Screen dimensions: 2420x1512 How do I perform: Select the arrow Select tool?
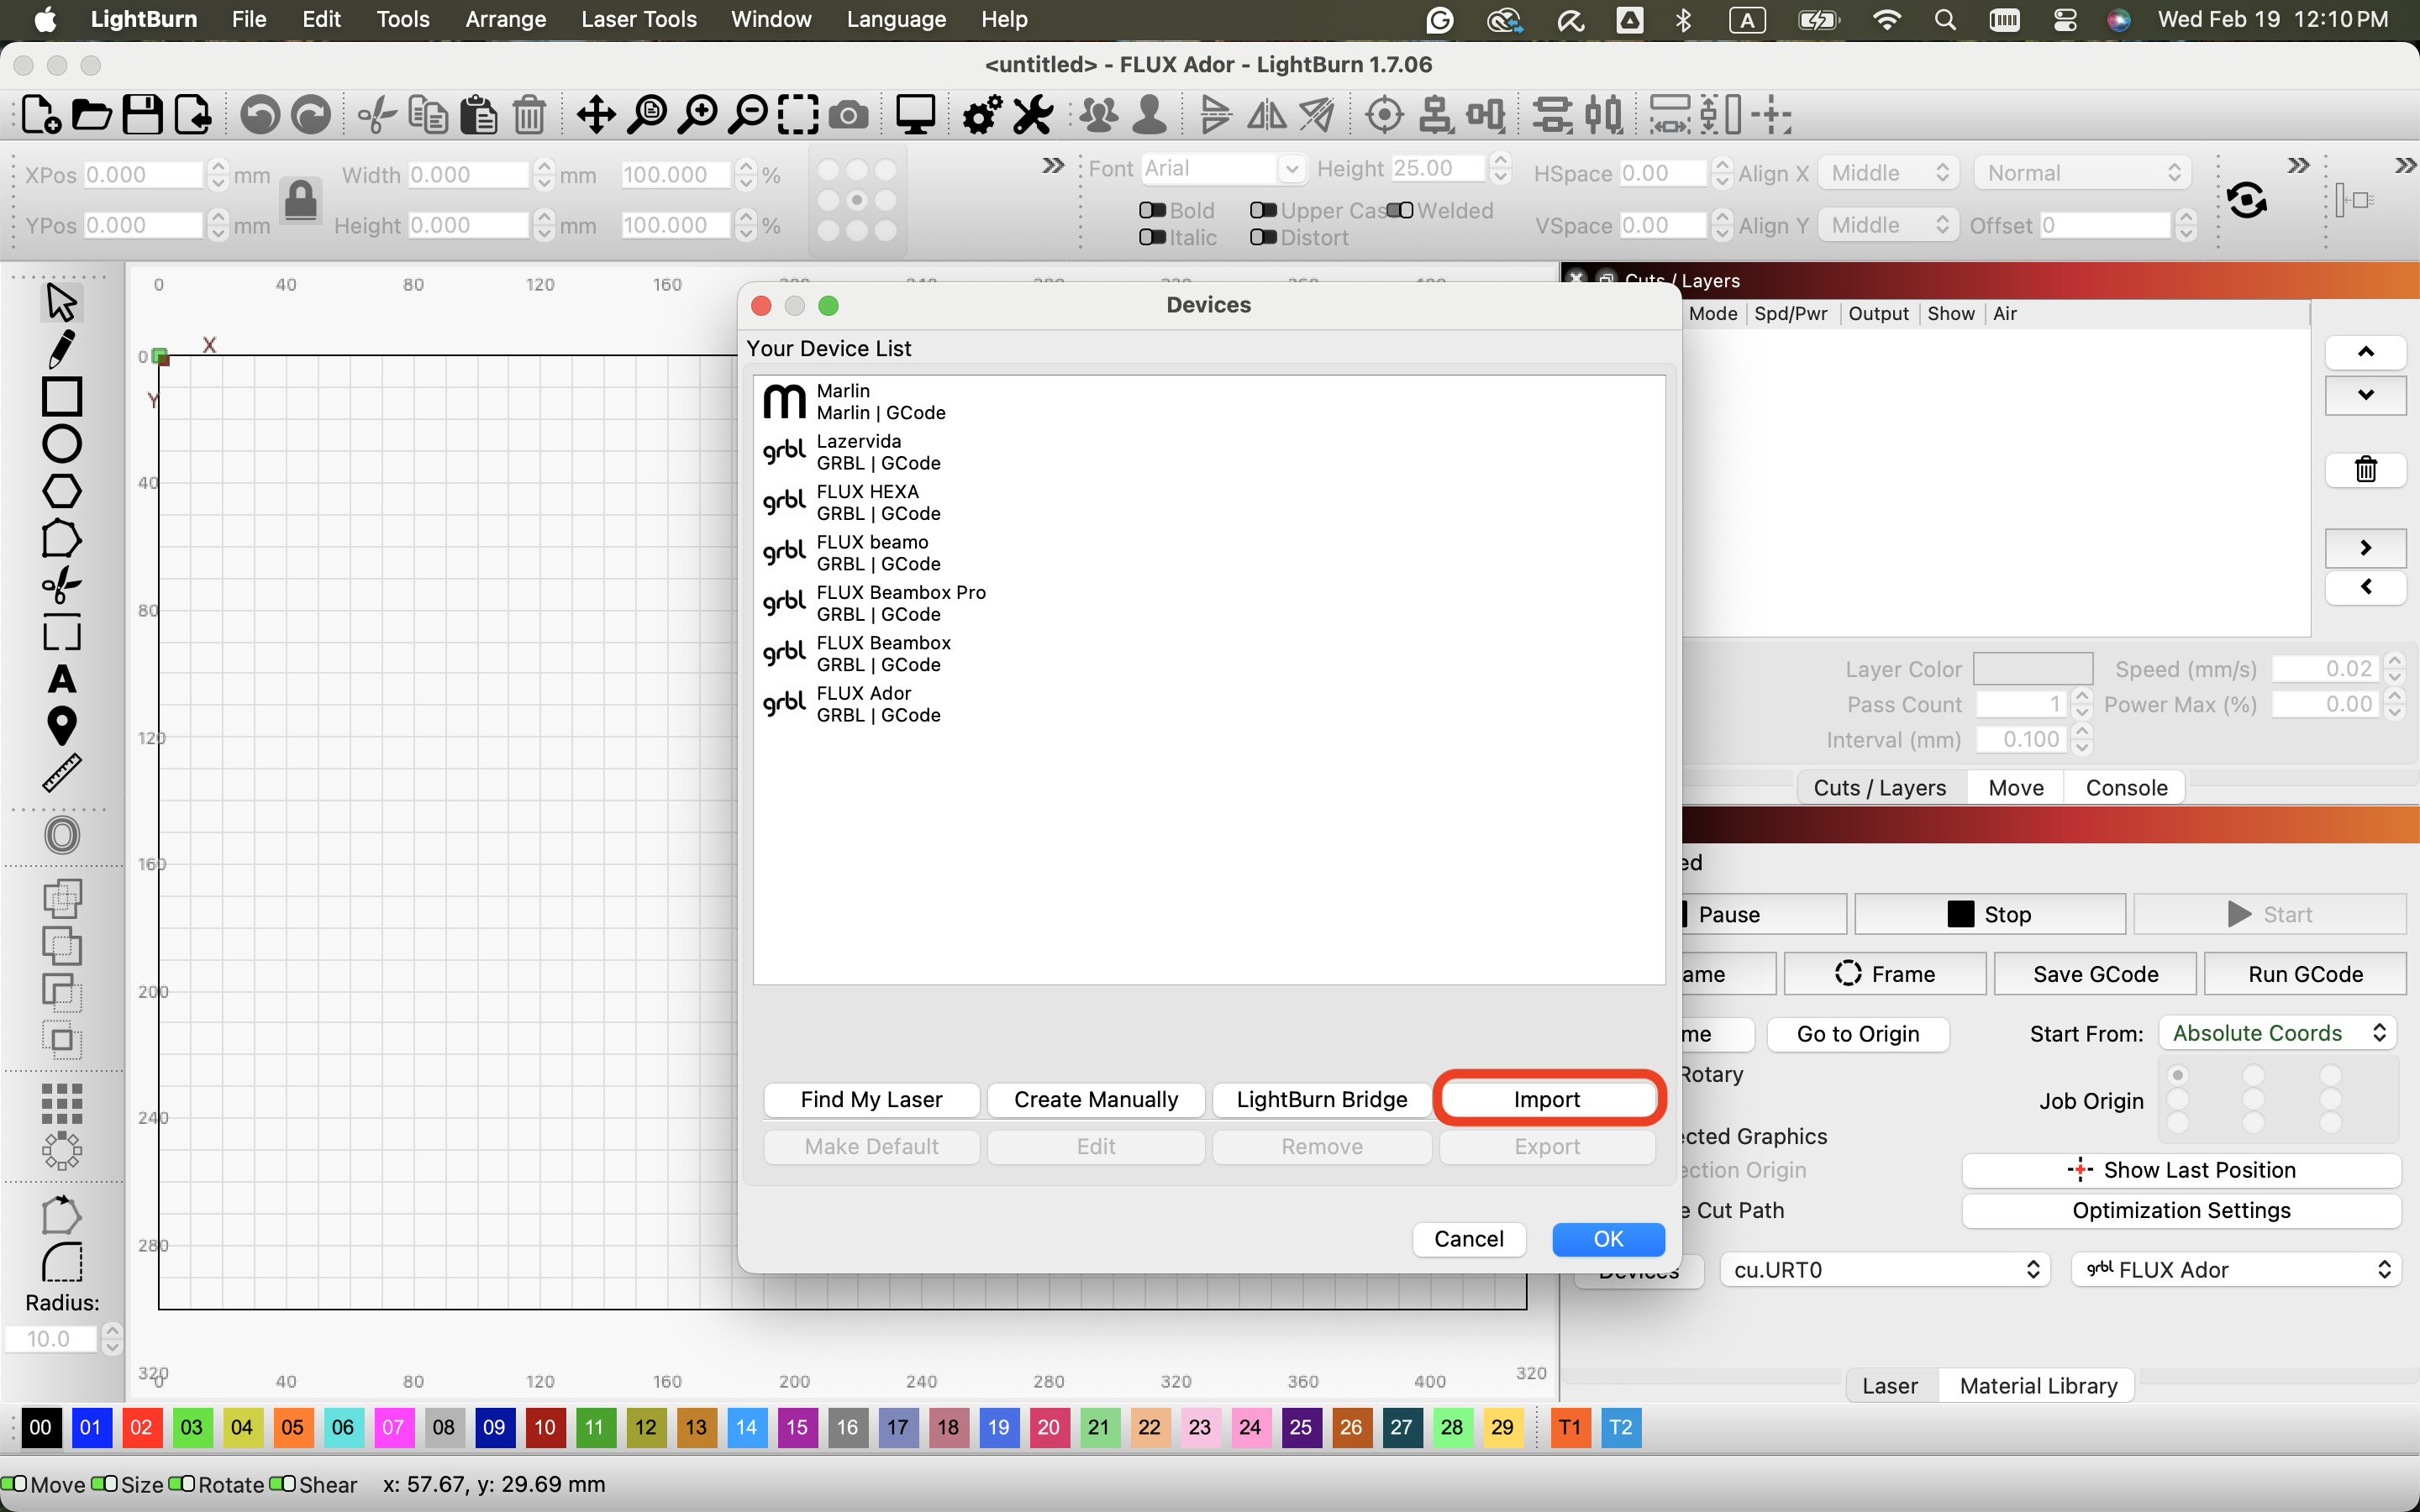tap(61, 301)
